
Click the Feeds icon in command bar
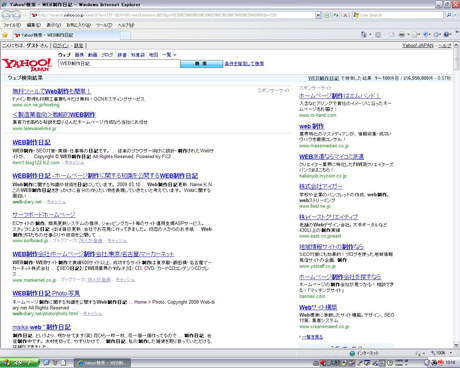tap(378, 34)
